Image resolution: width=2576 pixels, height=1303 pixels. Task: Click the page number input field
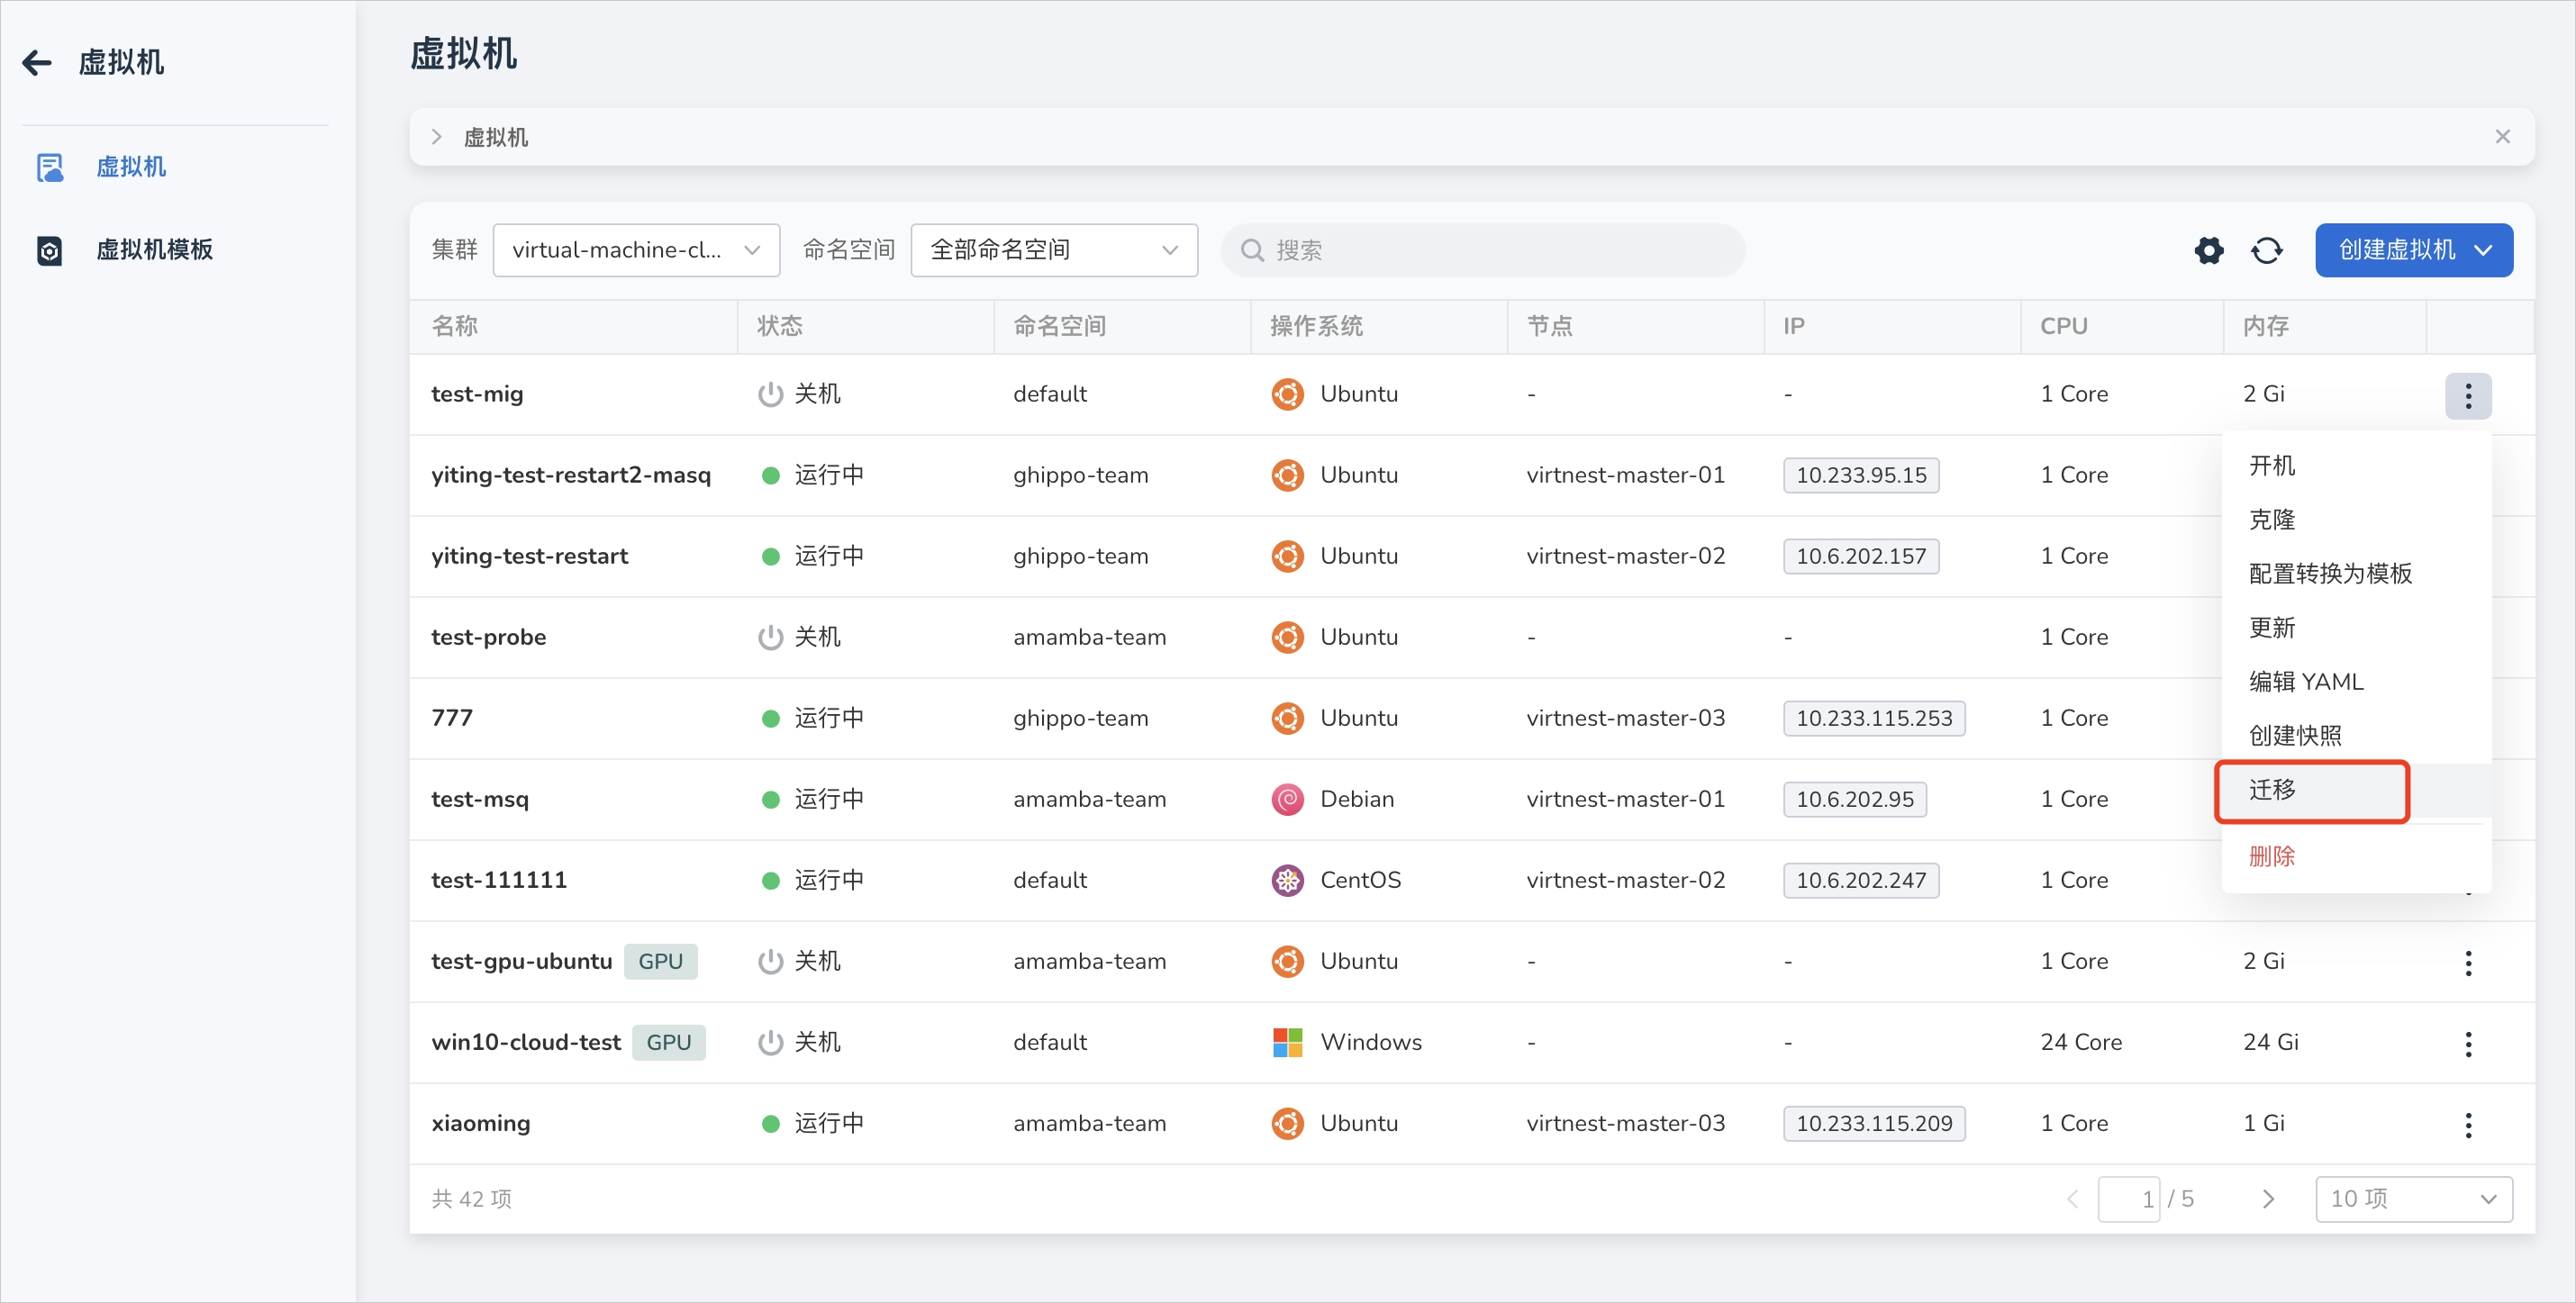2128,1199
